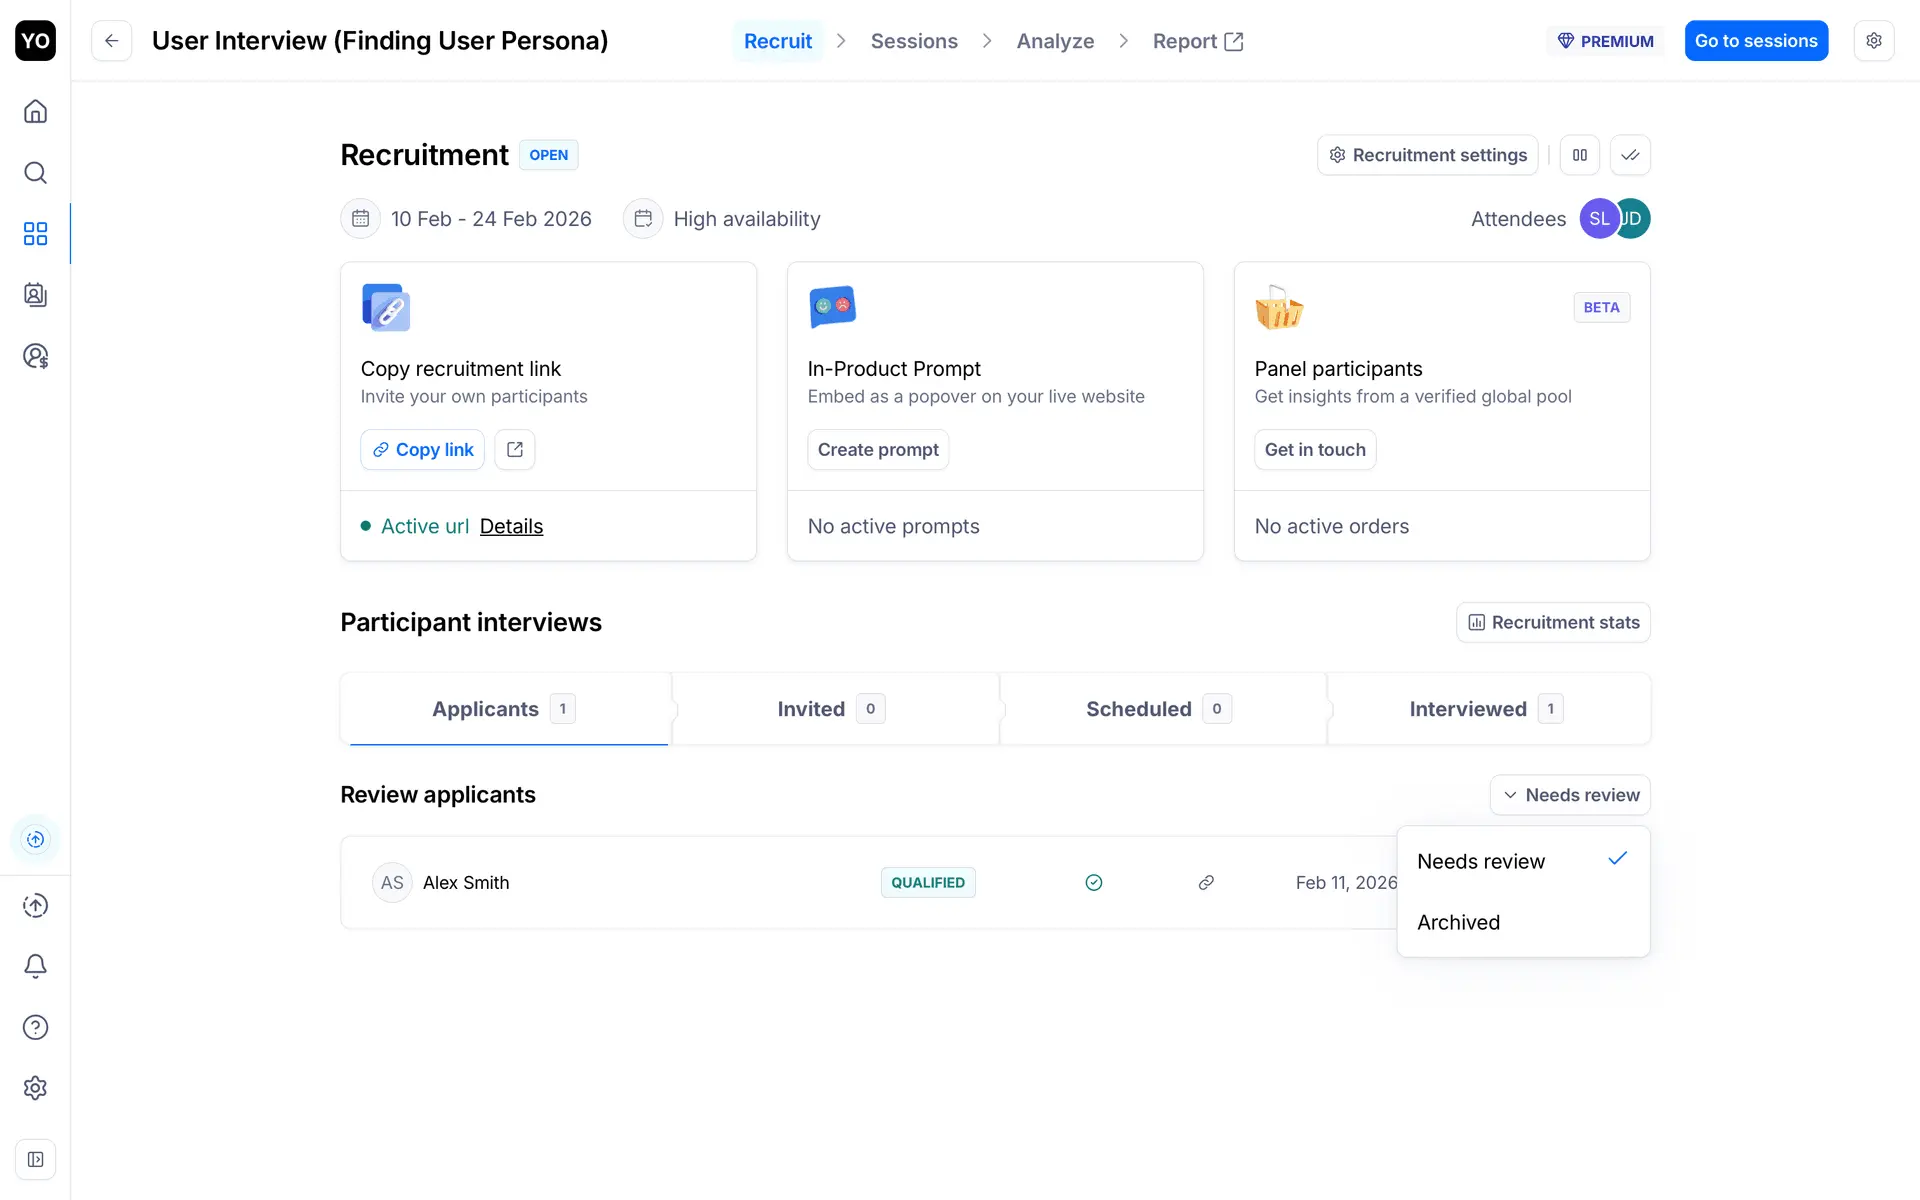Viewport: 1920px width, 1200px height.
Task: Go to the Sessions step
Action: click(914, 41)
